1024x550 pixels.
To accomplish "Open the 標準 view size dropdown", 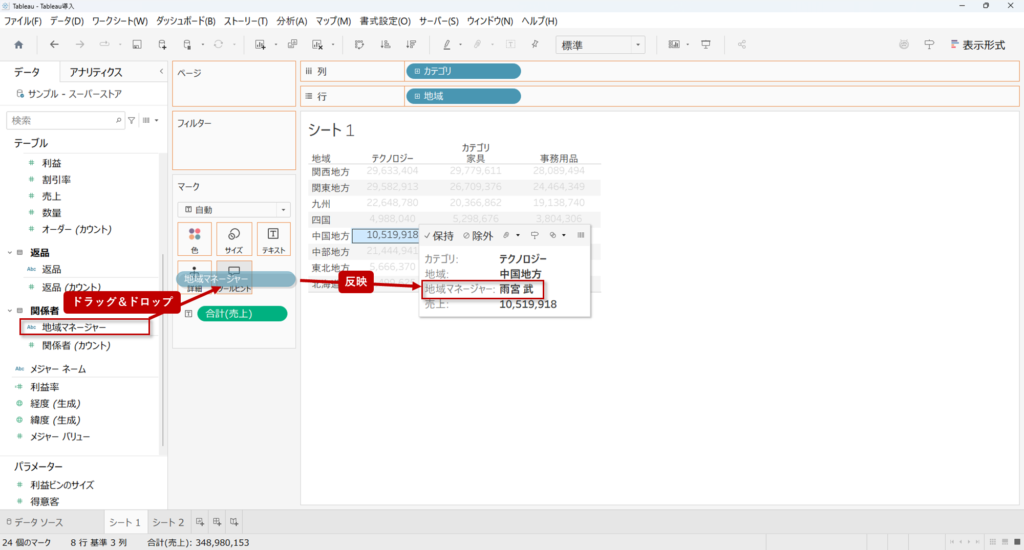I will [x=600, y=45].
